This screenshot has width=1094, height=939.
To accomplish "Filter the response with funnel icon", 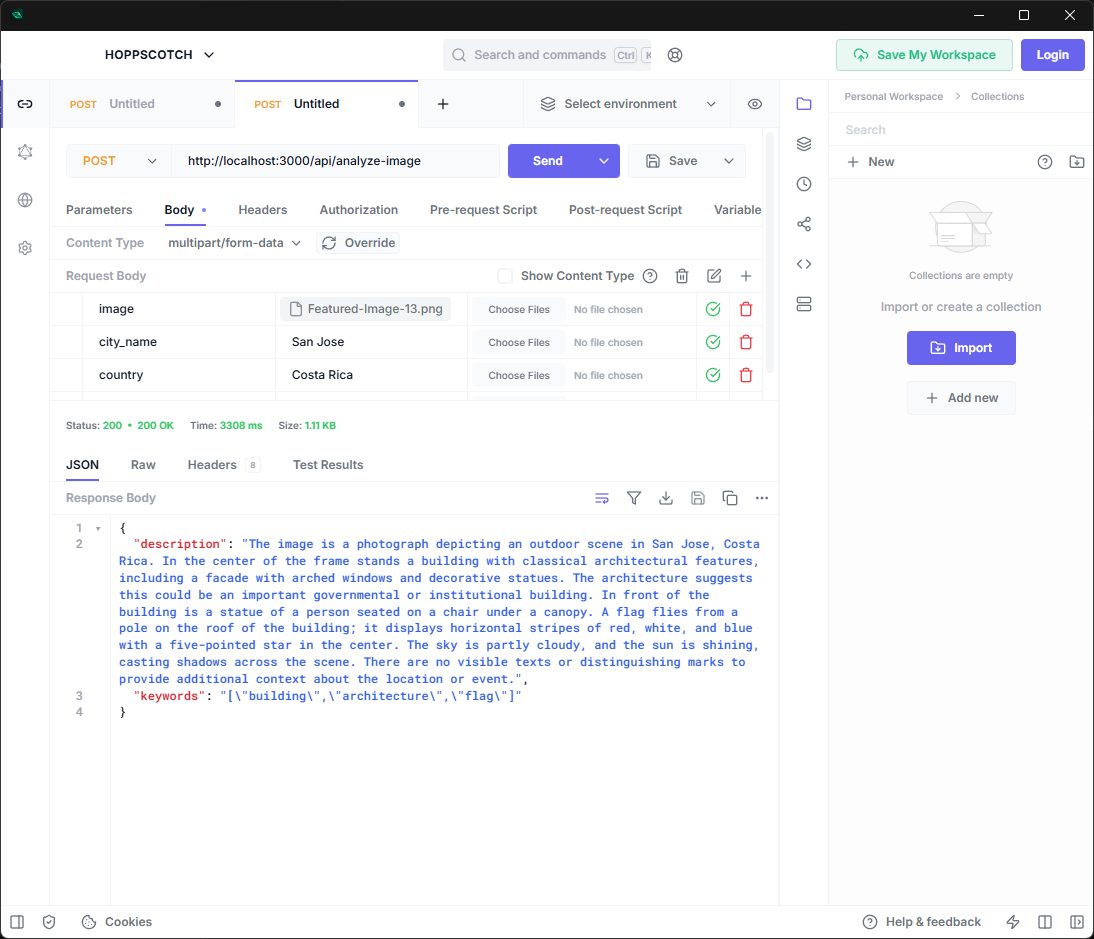I will [x=634, y=498].
